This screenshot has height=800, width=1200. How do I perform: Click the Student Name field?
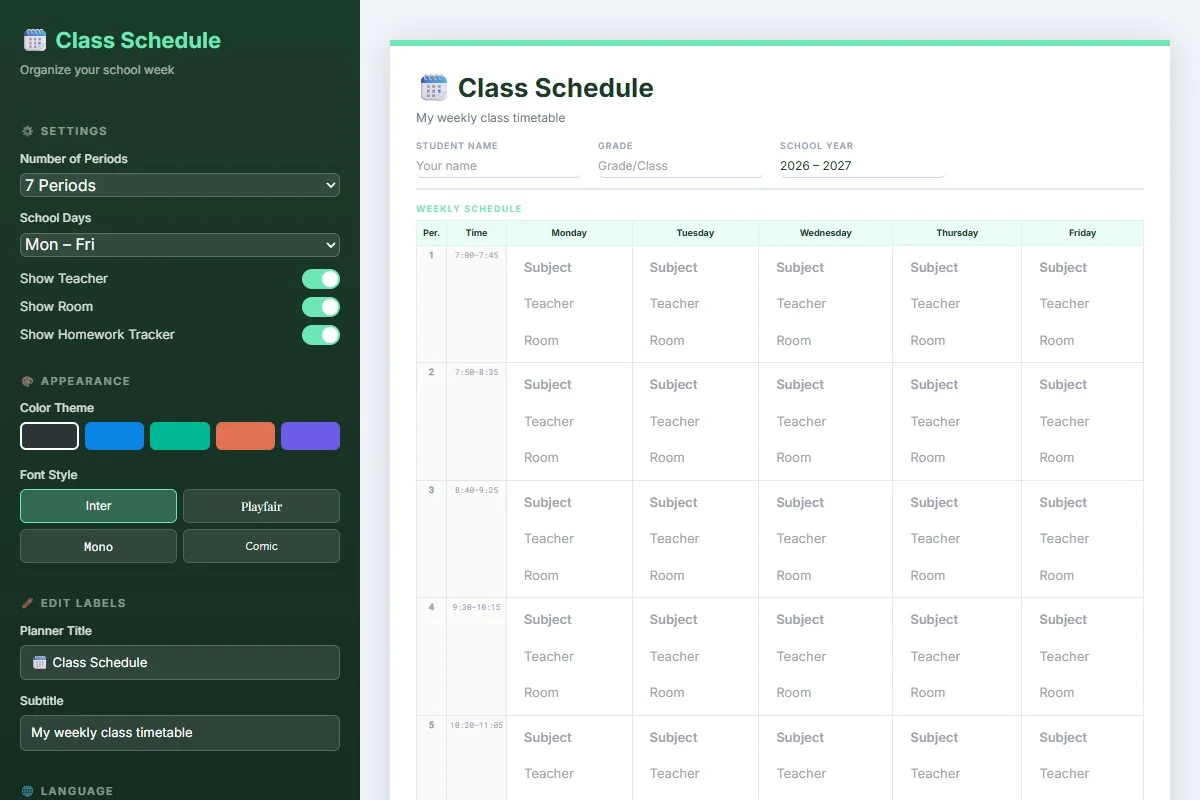(498, 166)
